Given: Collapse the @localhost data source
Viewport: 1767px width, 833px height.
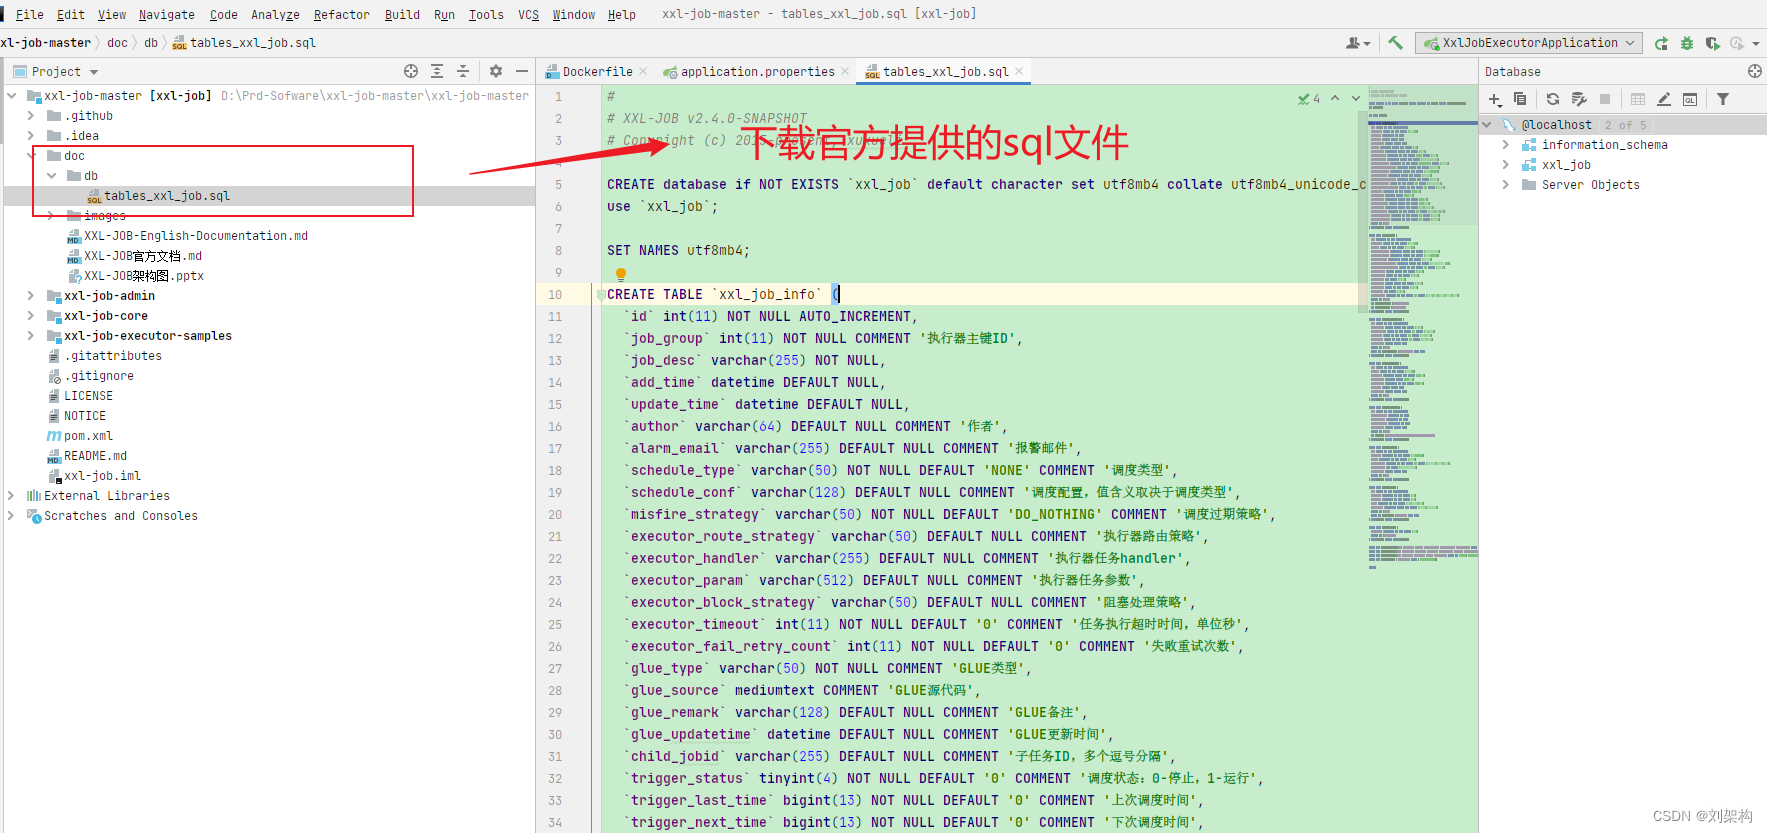Looking at the screenshot, I should click(1487, 125).
